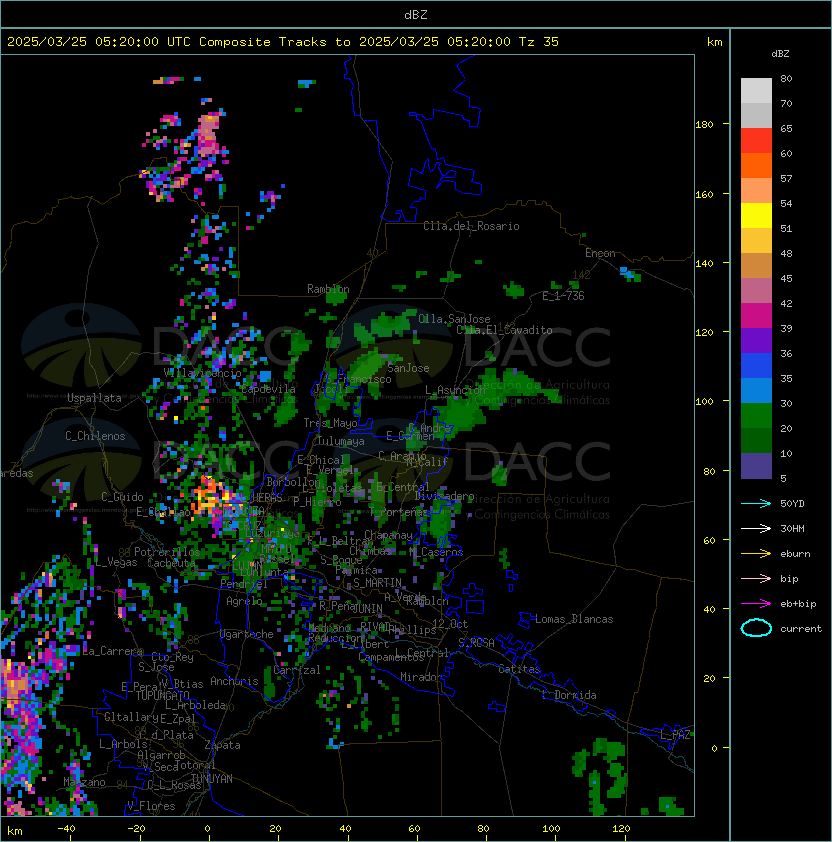Click the dBZ heading above color scale

(780, 54)
